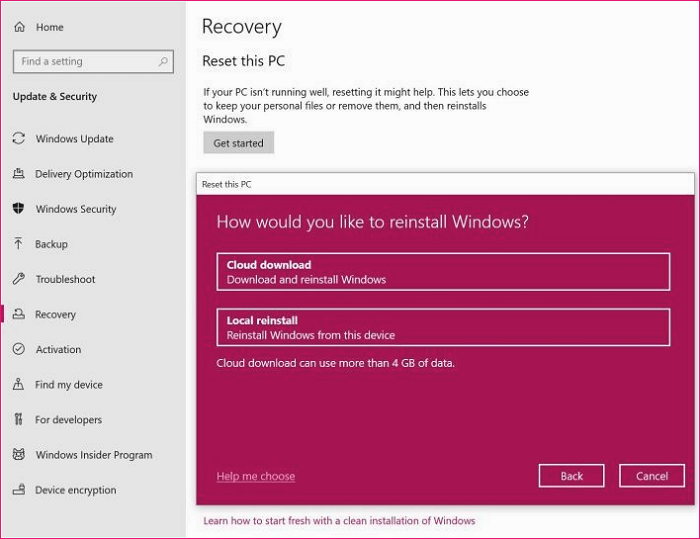Image resolution: width=700 pixels, height=539 pixels.
Task: Click the Windows Insider Program icon
Action: coord(18,454)
